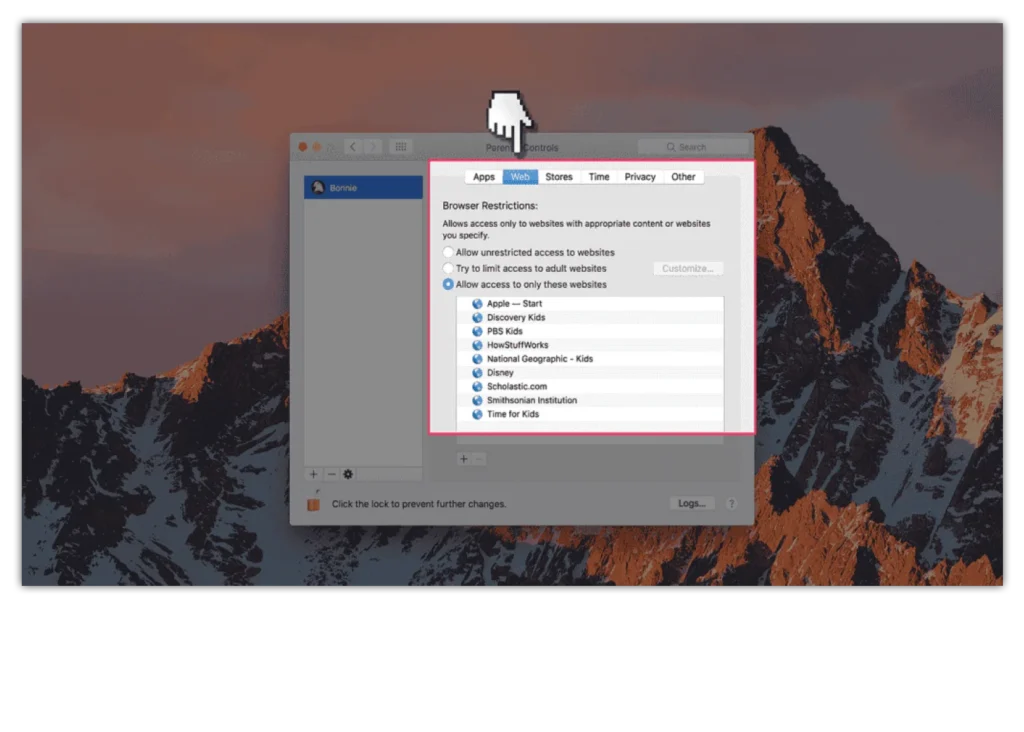
Task: Select the Web tab
Action: point(520,177)
